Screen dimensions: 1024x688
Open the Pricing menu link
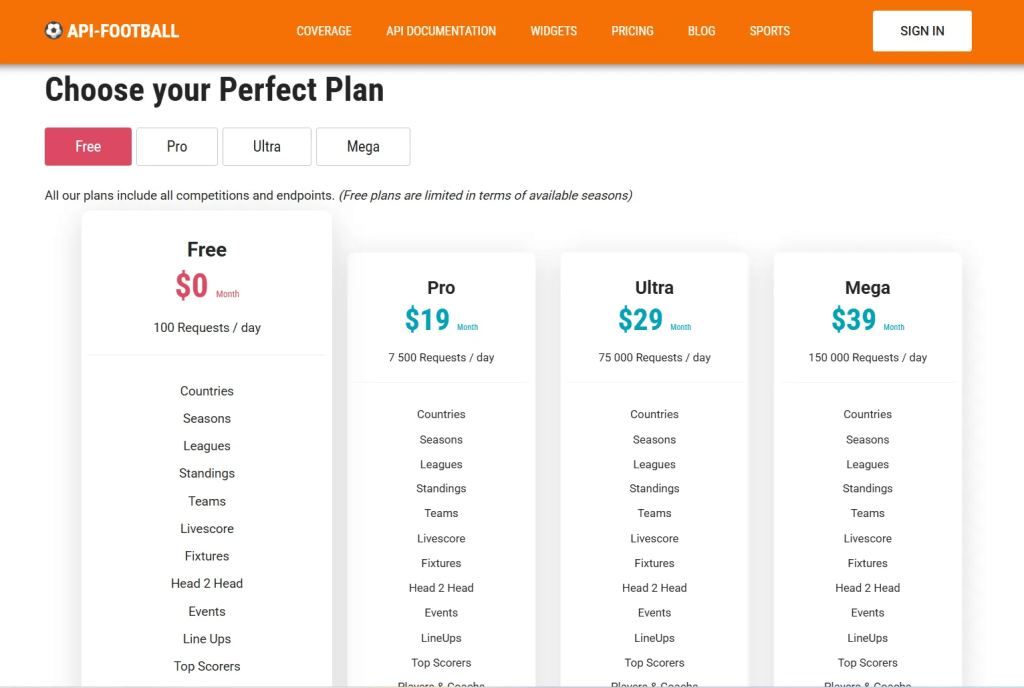(632, 31)
